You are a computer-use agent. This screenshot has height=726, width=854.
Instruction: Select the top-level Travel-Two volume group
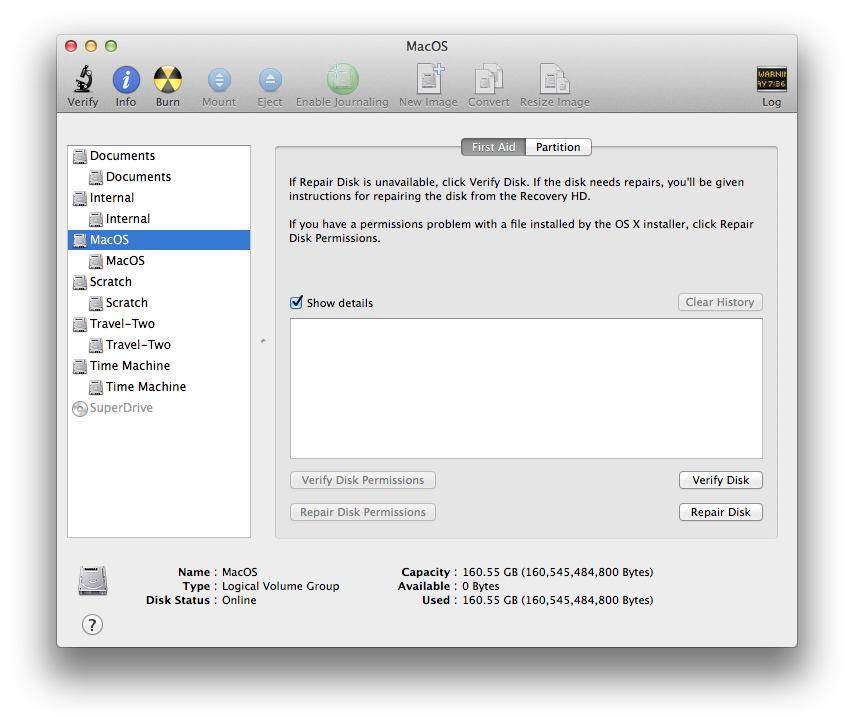tap(159, 324)
